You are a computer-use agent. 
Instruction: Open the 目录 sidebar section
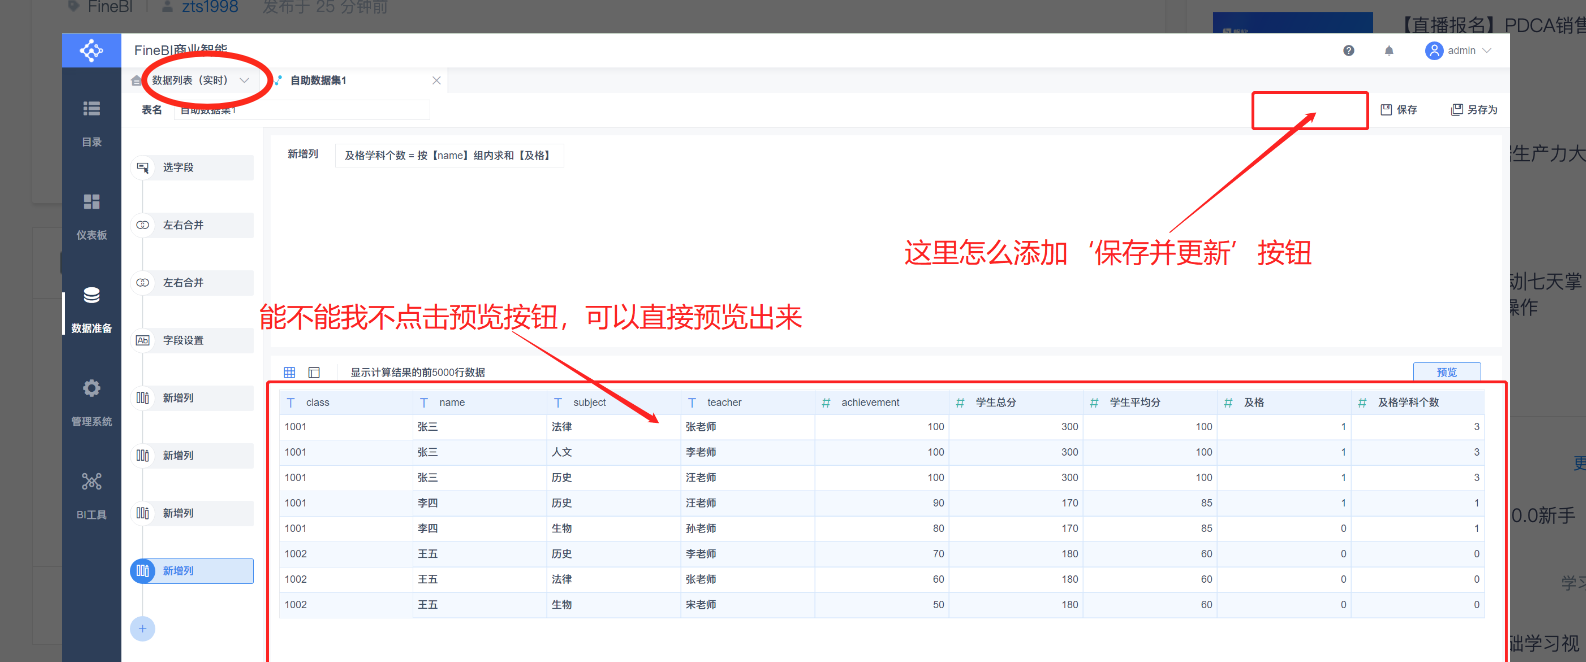pos(91,122)
